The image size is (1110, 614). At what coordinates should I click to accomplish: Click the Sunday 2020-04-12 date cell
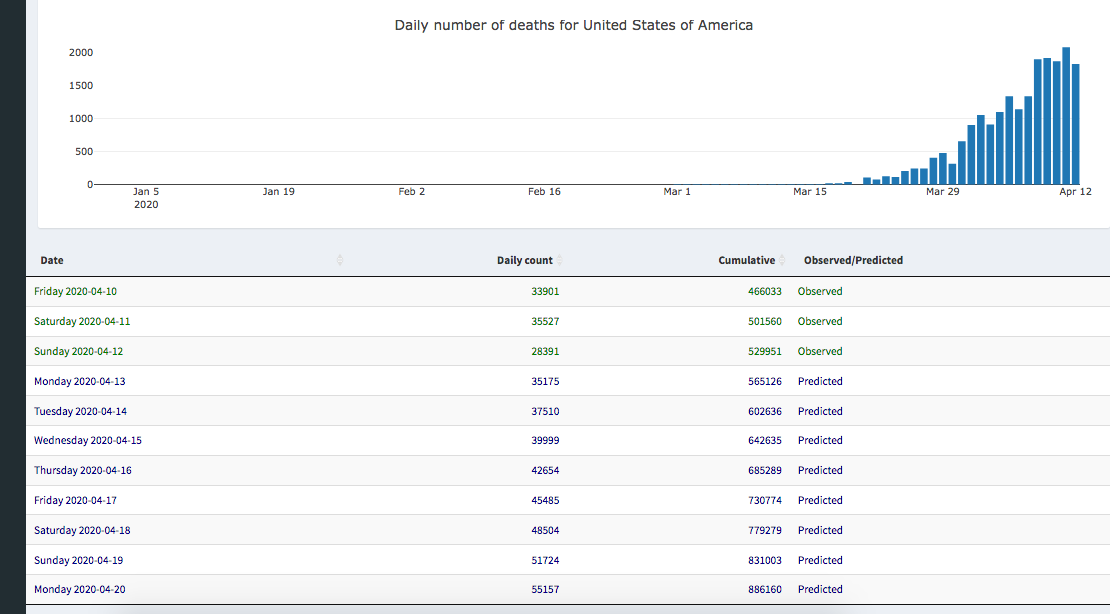tap(79, 352)
